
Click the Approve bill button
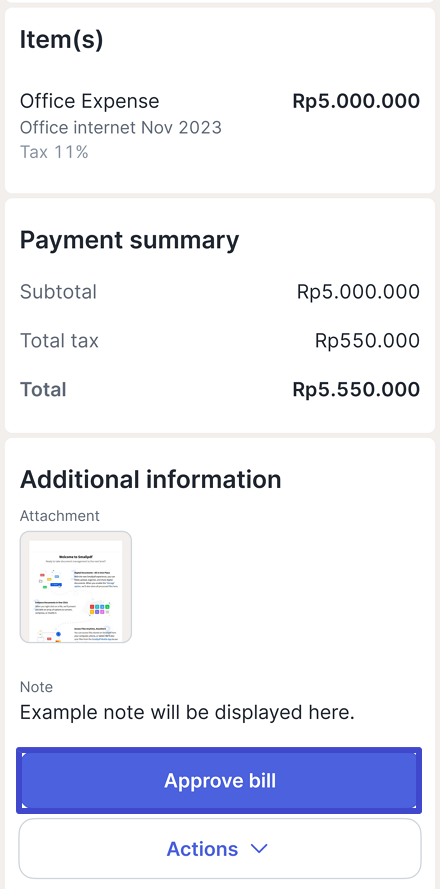pyautogui.click(x=219, y=780)
